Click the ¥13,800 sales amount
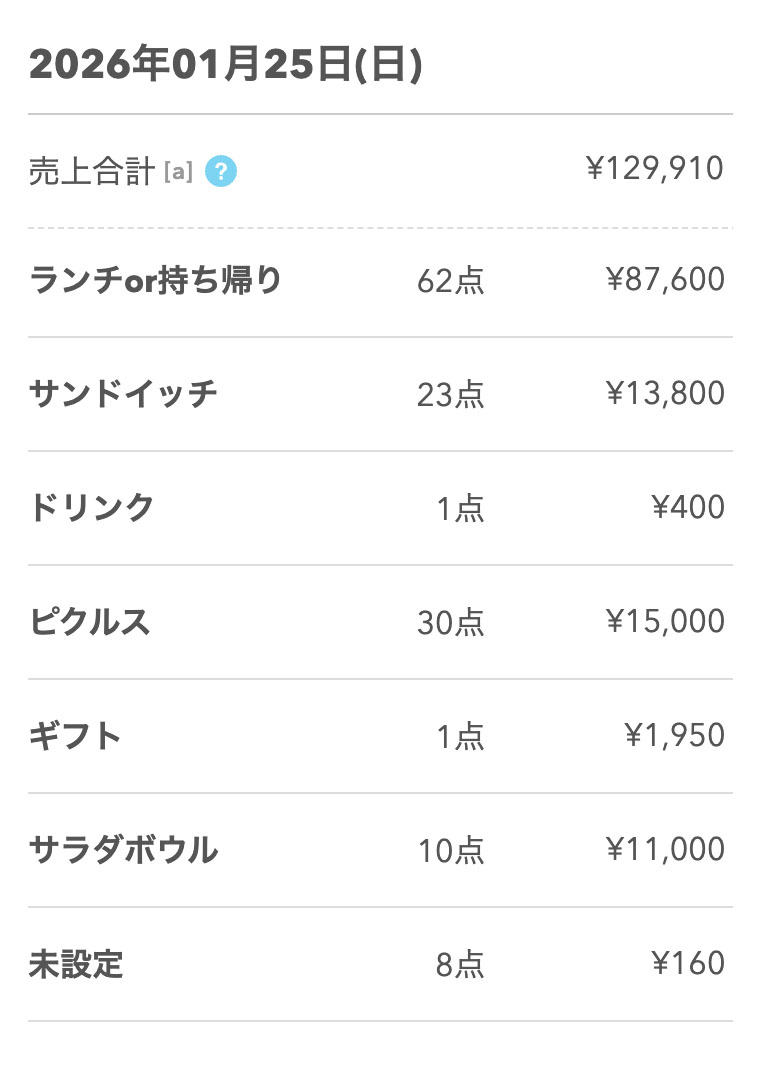 (665, 393)
